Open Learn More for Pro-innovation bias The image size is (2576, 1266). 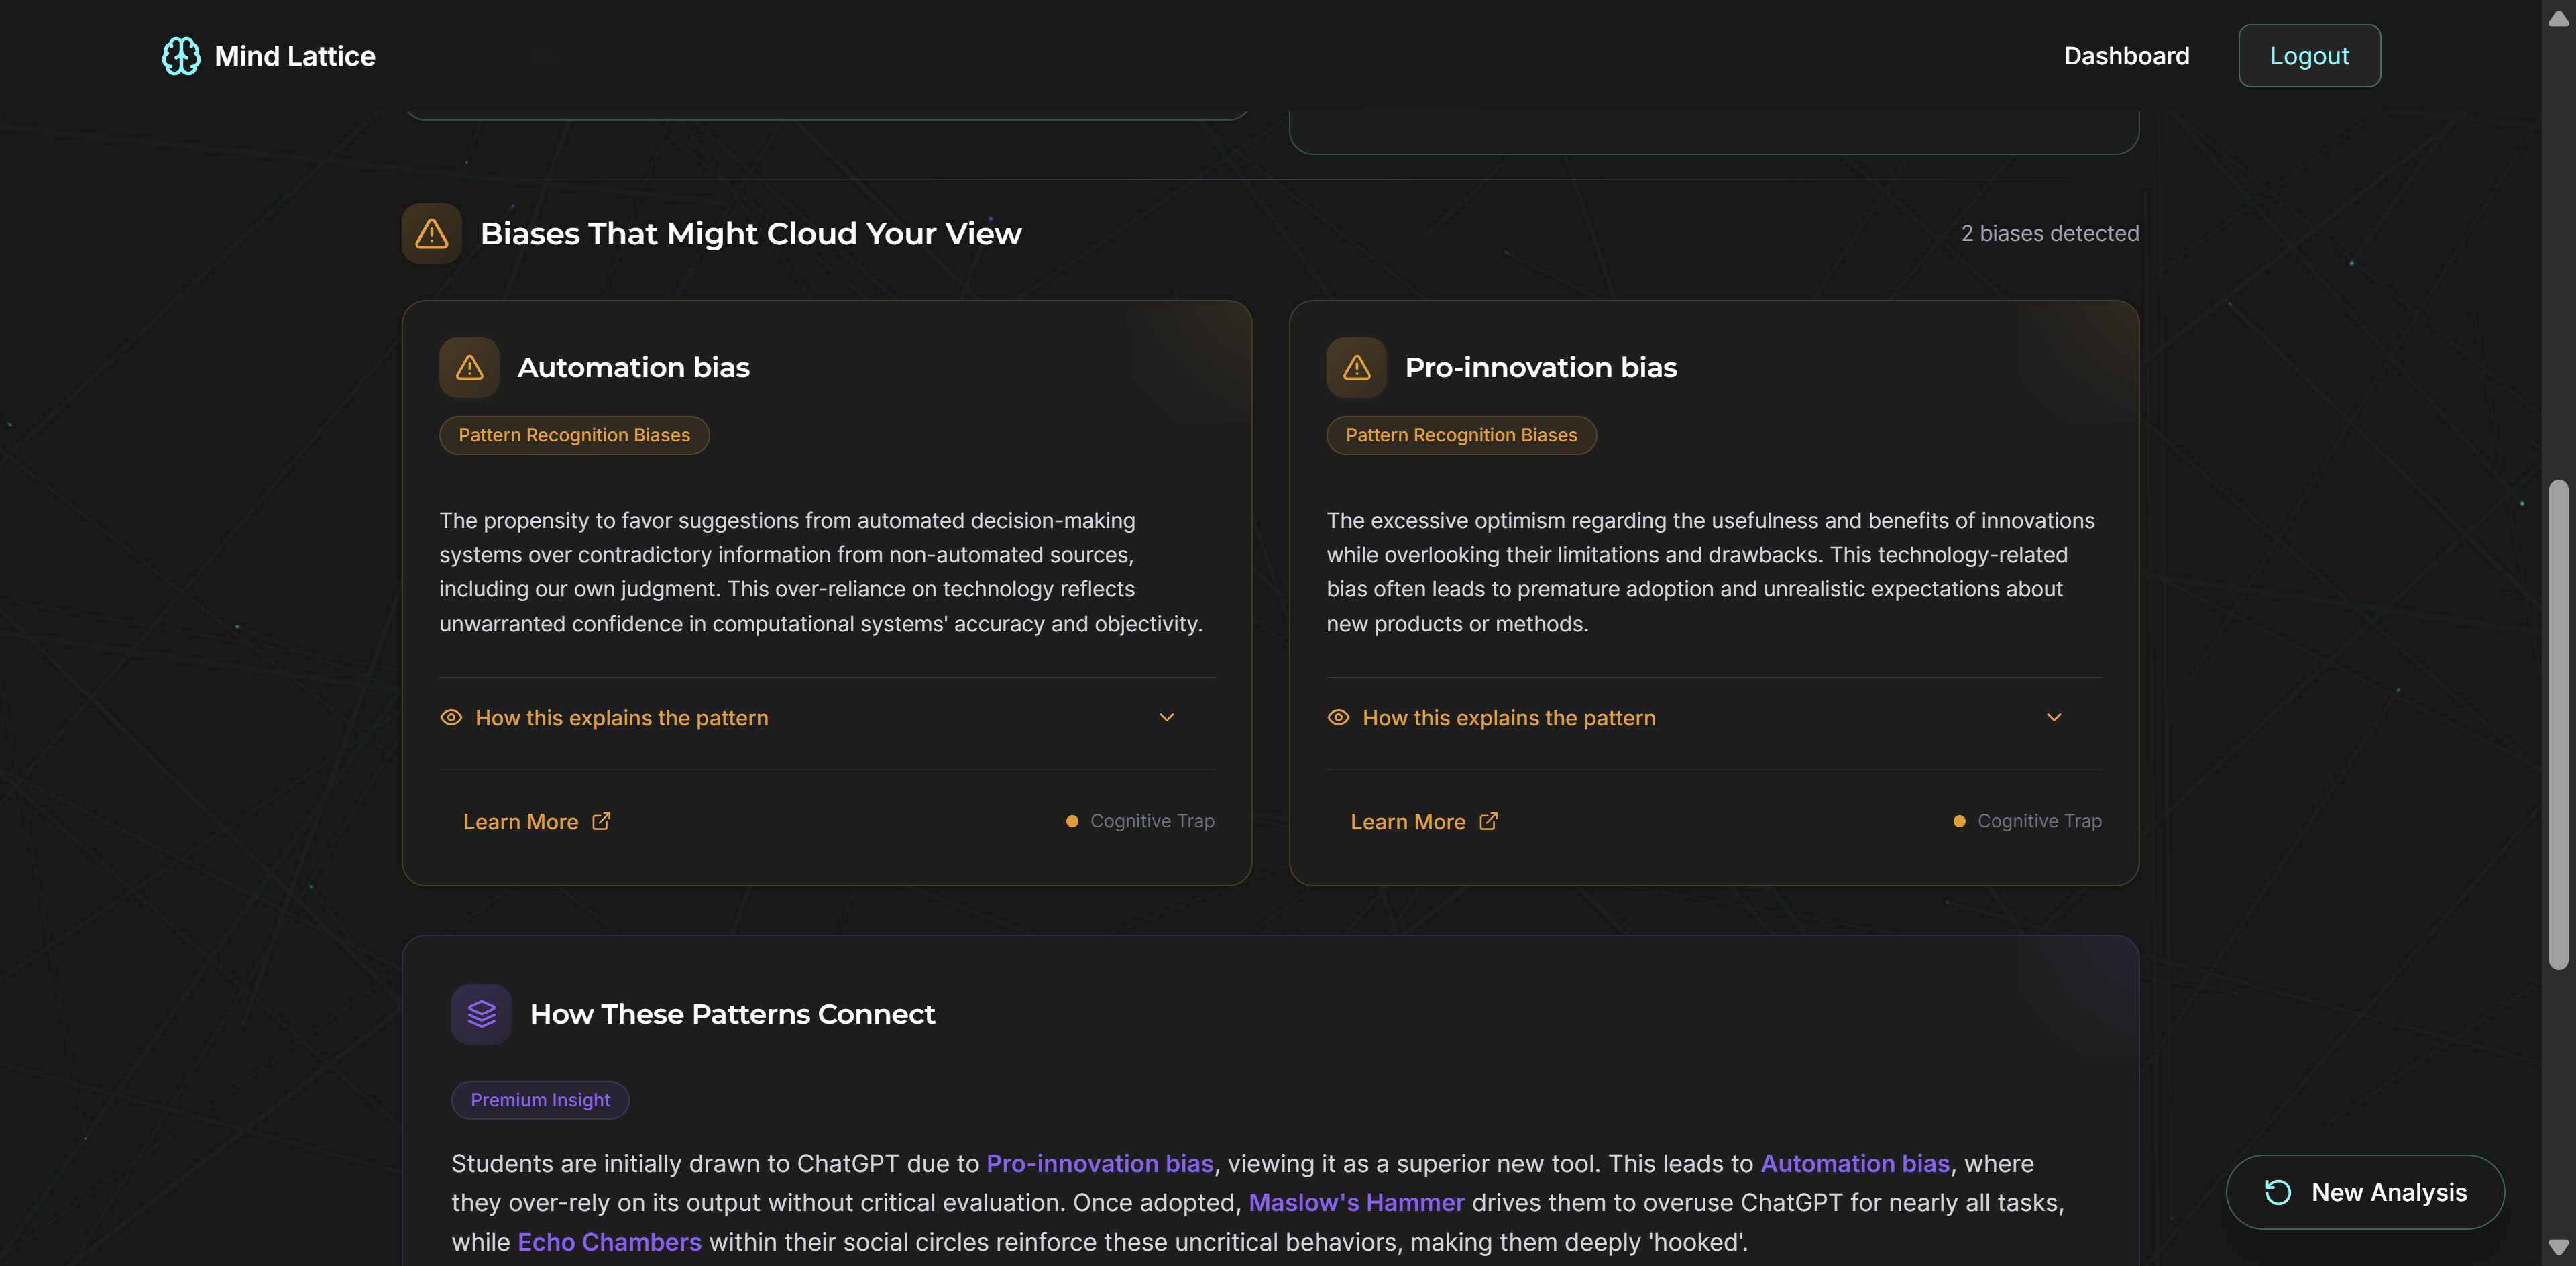tap(1424, 821)
